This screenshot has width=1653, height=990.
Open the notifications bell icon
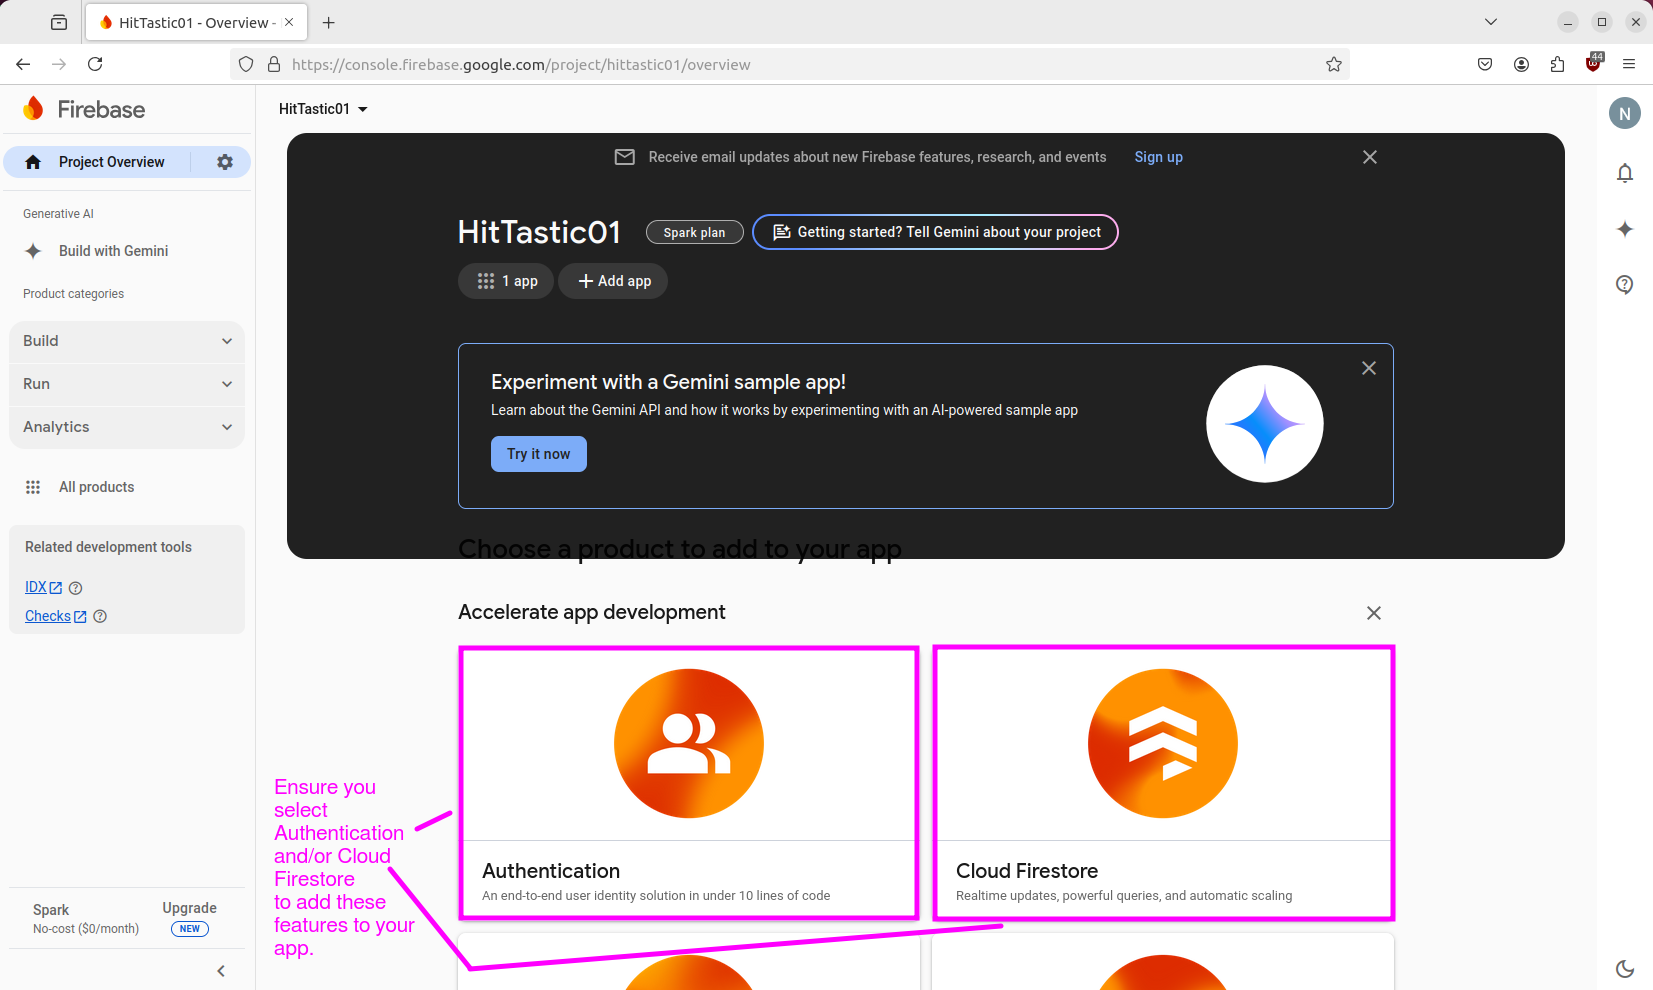[x=1625, y=172]
